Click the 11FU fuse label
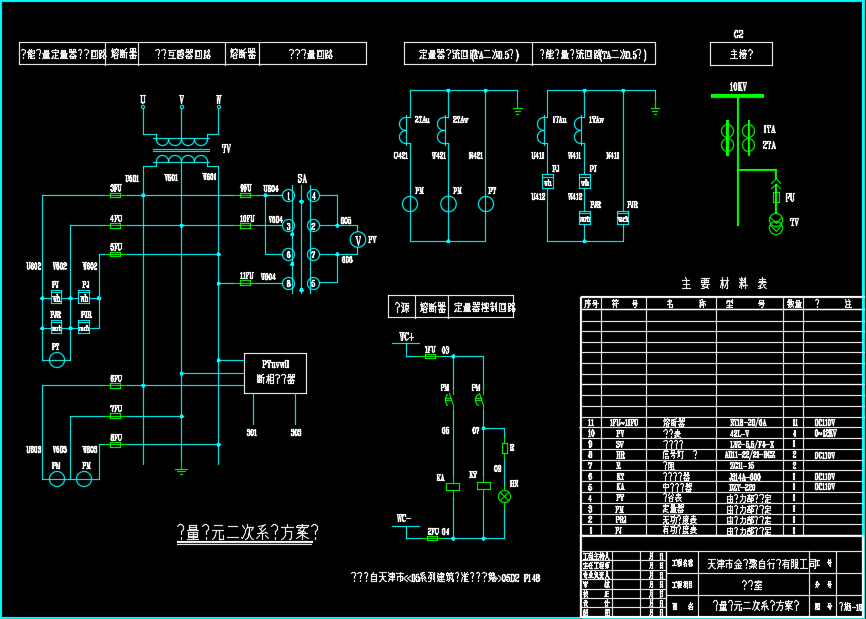Image resolution: width=866 pixels, height=619 pixels. point(247,276)
